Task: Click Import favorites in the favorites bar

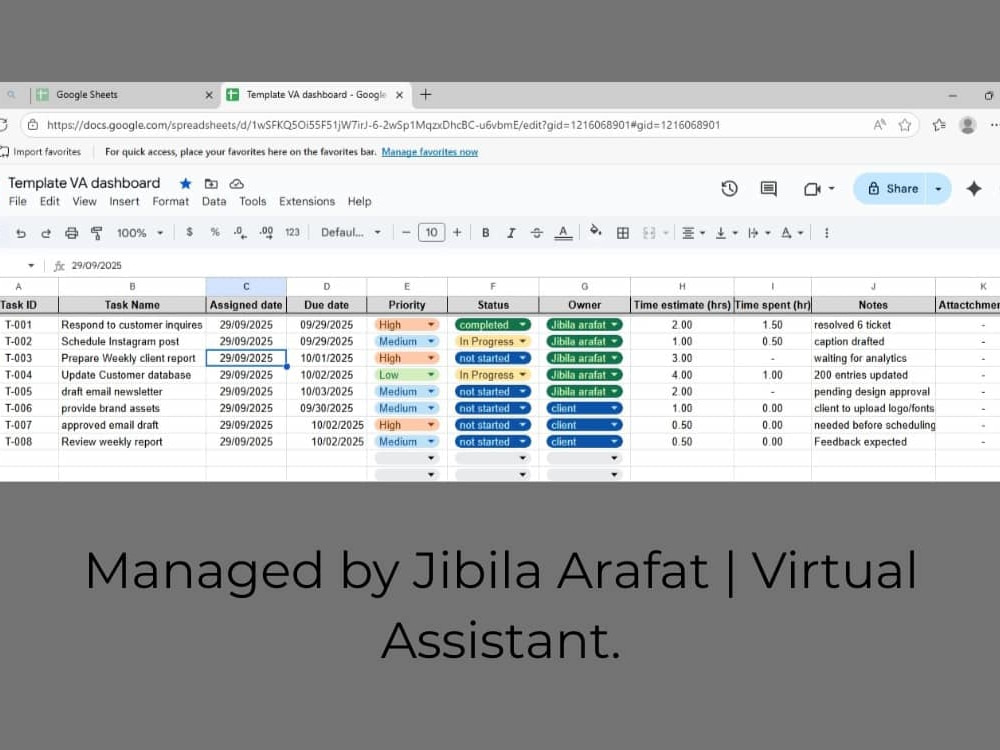Action: click(x=41, y=152)
